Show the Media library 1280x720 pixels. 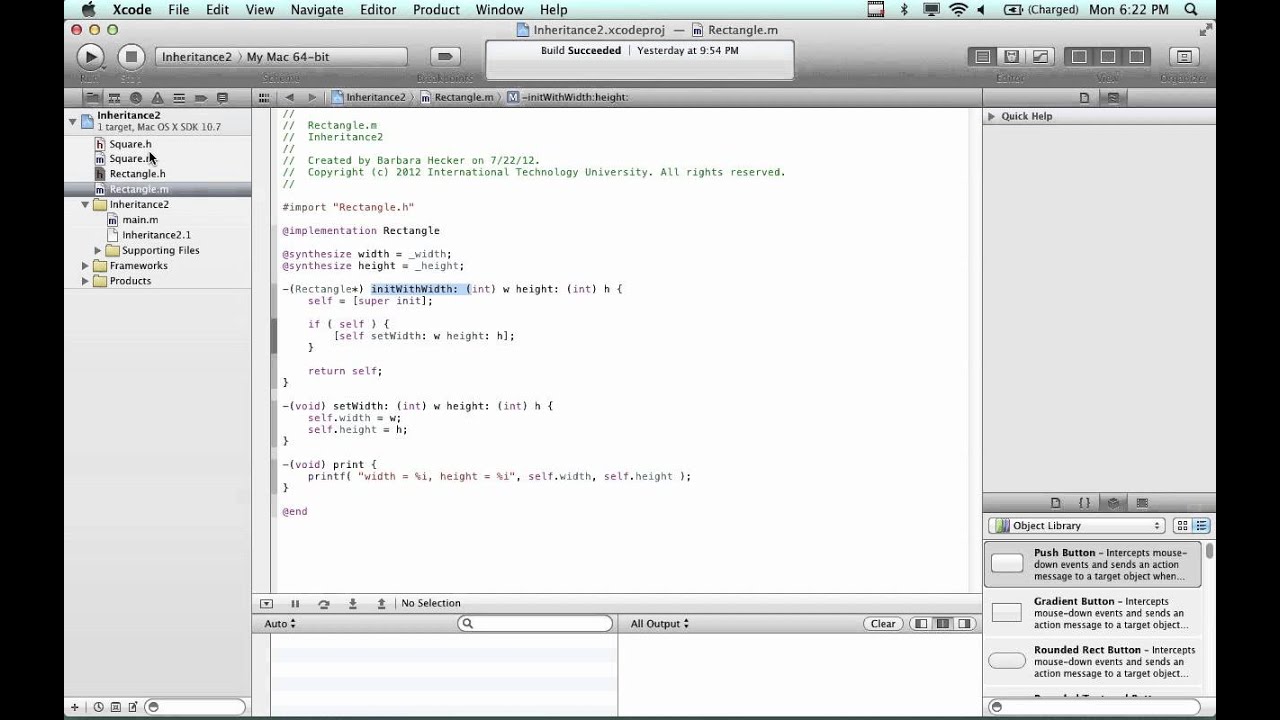pos(1142,503)
